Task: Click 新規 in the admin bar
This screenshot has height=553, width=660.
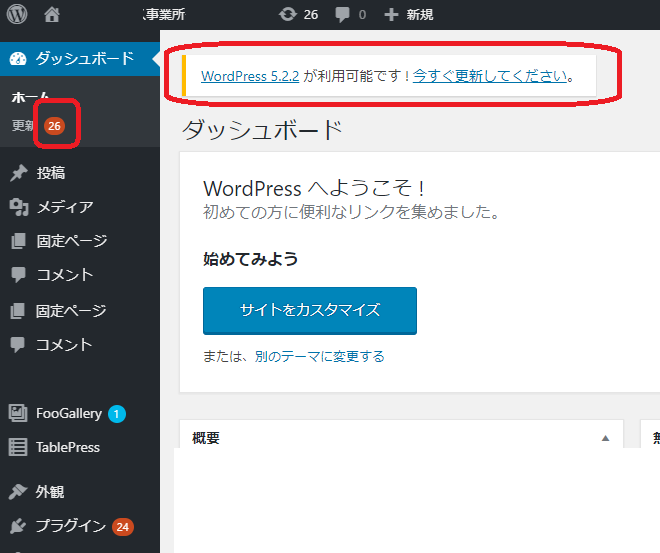Action: 420,15
